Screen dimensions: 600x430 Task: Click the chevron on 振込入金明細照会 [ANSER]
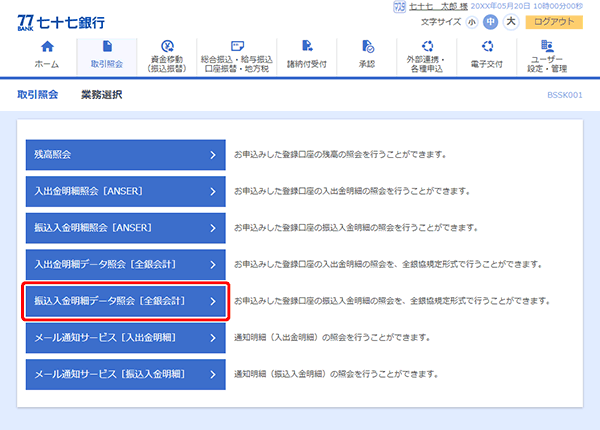[213, 228]
